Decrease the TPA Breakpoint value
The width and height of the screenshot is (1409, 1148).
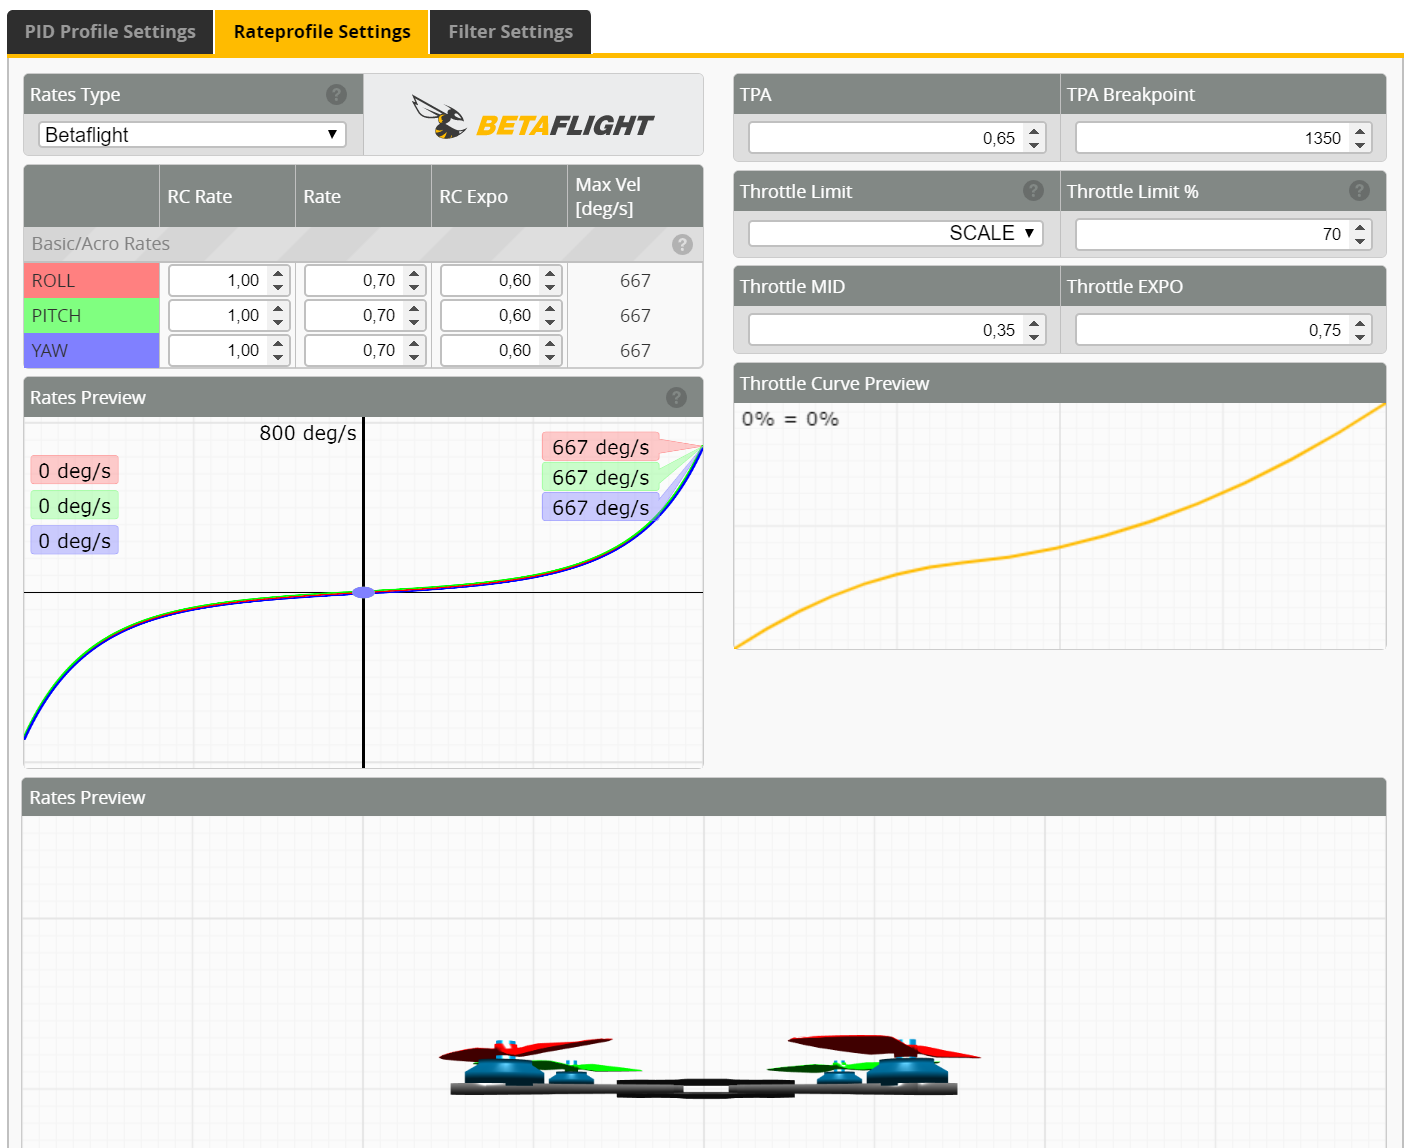tap(1360, 145)
